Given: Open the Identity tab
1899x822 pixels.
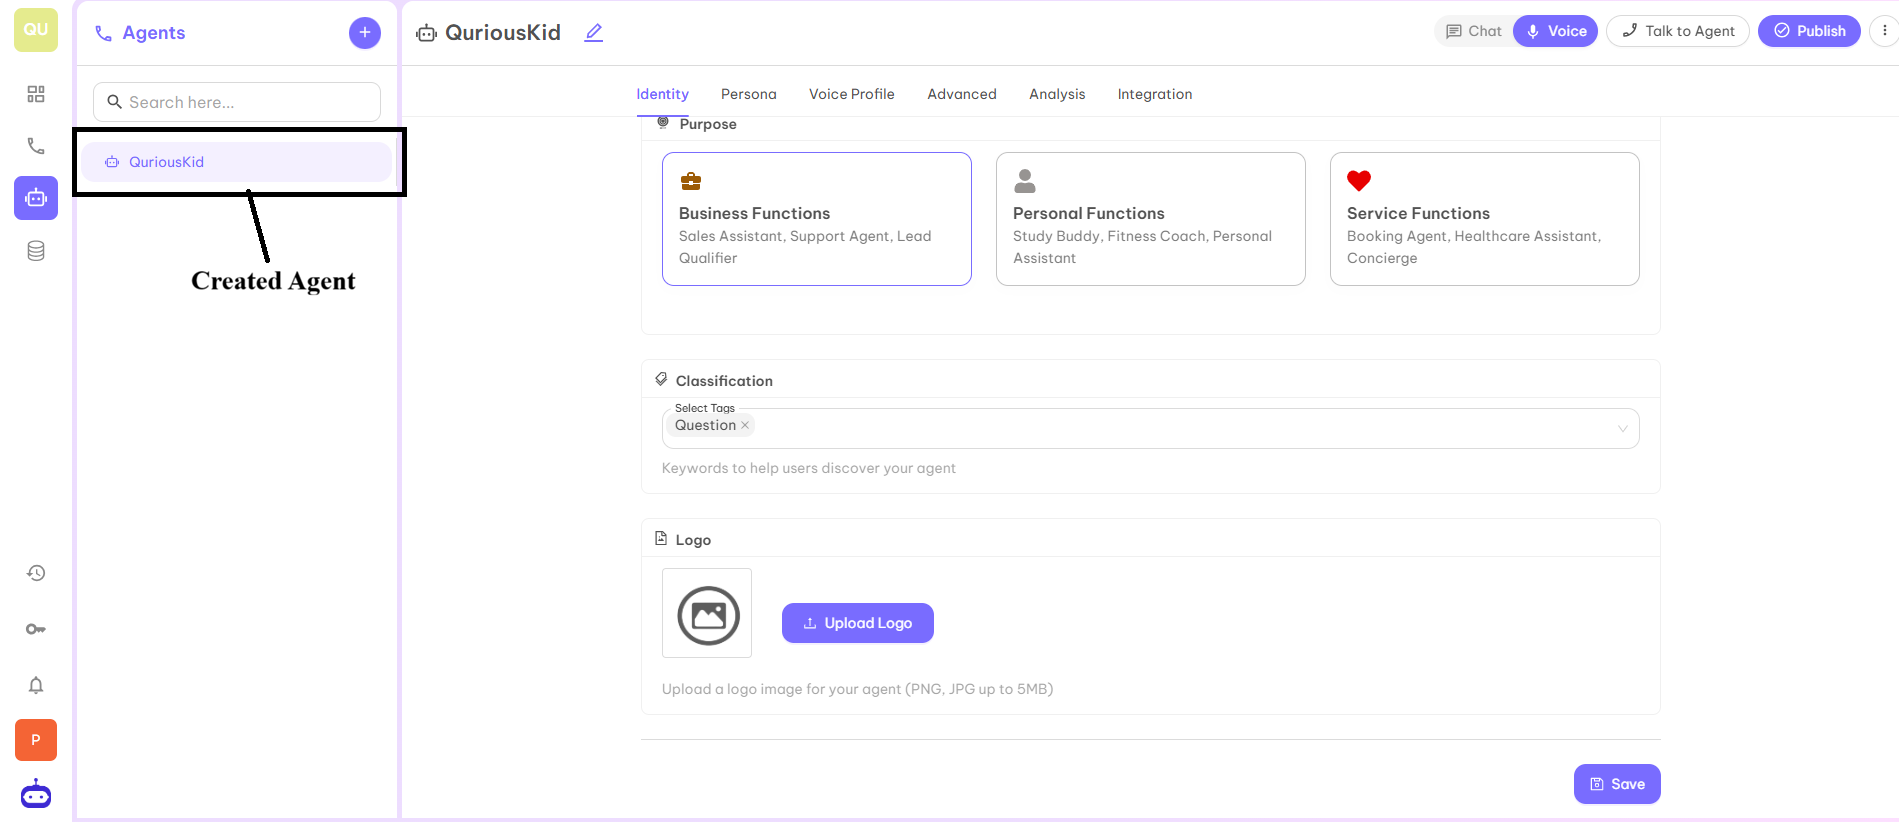Looking at the screenshot, I should coord(663,94).
